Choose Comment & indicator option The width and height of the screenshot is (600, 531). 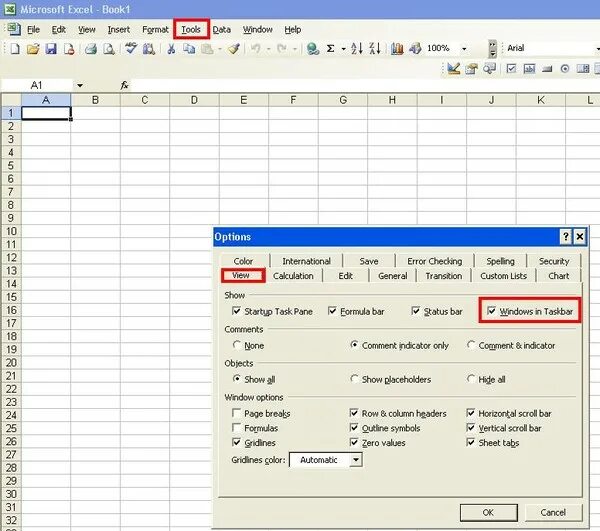(x=471, y=345)
